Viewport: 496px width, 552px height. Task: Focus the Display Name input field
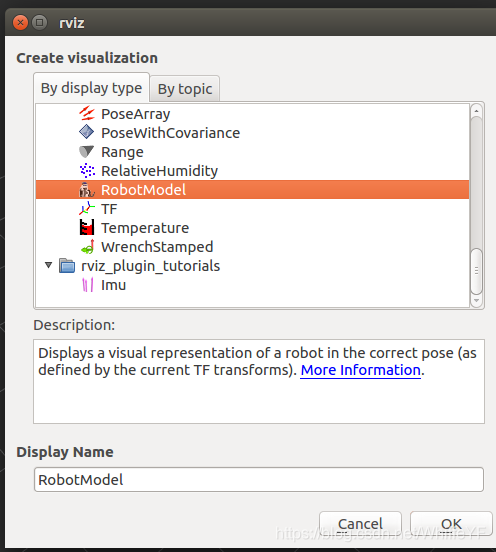tap(259, 479)
